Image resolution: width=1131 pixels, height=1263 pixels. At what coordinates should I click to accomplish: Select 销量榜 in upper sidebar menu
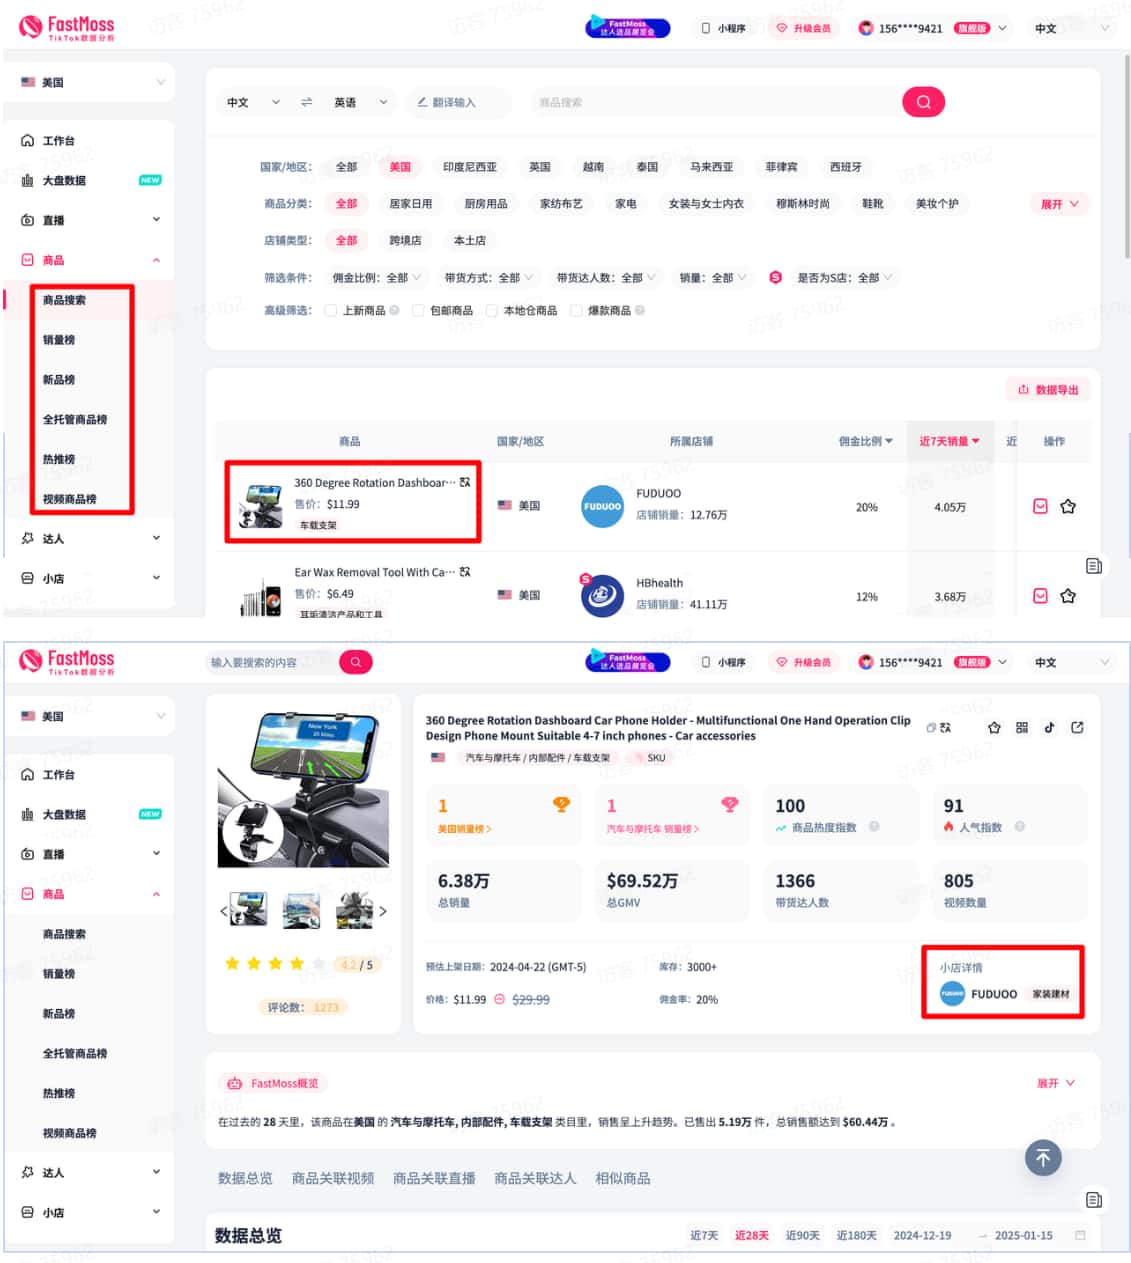(x=59, y=340)
